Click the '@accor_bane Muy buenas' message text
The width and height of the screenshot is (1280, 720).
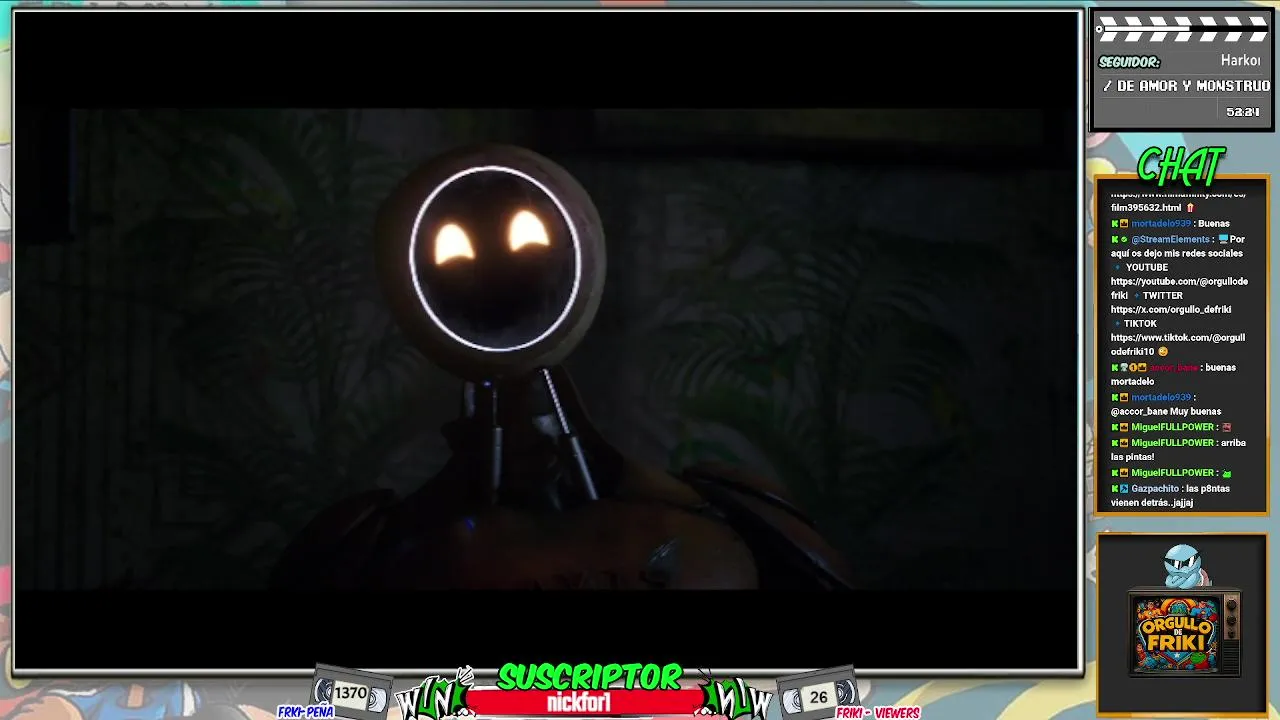click(x=1166, y=411)
